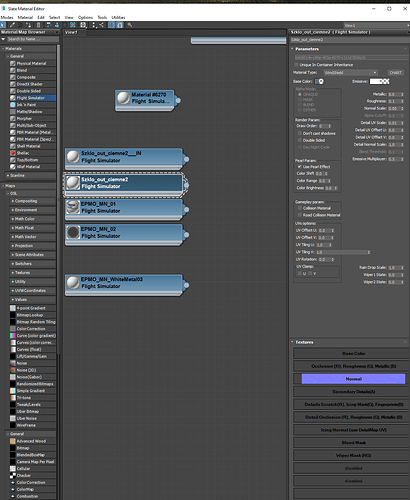Activate the eyedropper Pick Material tool
Image resolution: width=410 pixels, height=500 pixels.
pyautogui.click(x=12, y=25)
